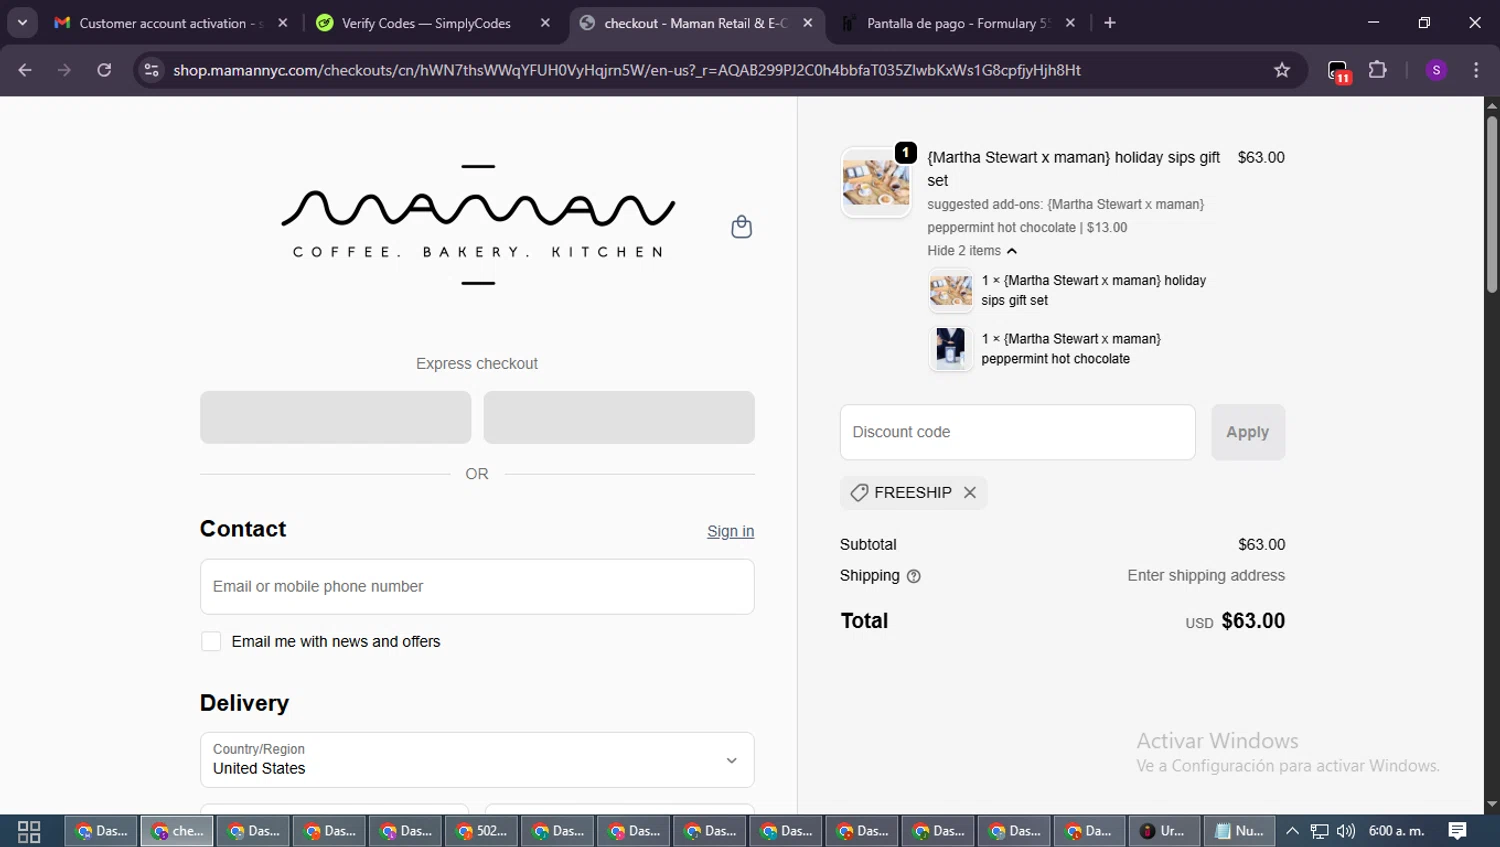Collapse the Hide 2 items list

972,251
